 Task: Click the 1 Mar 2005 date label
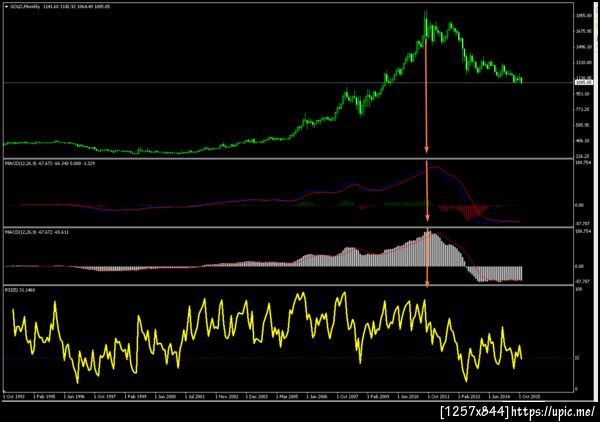(x=287, y=397)
